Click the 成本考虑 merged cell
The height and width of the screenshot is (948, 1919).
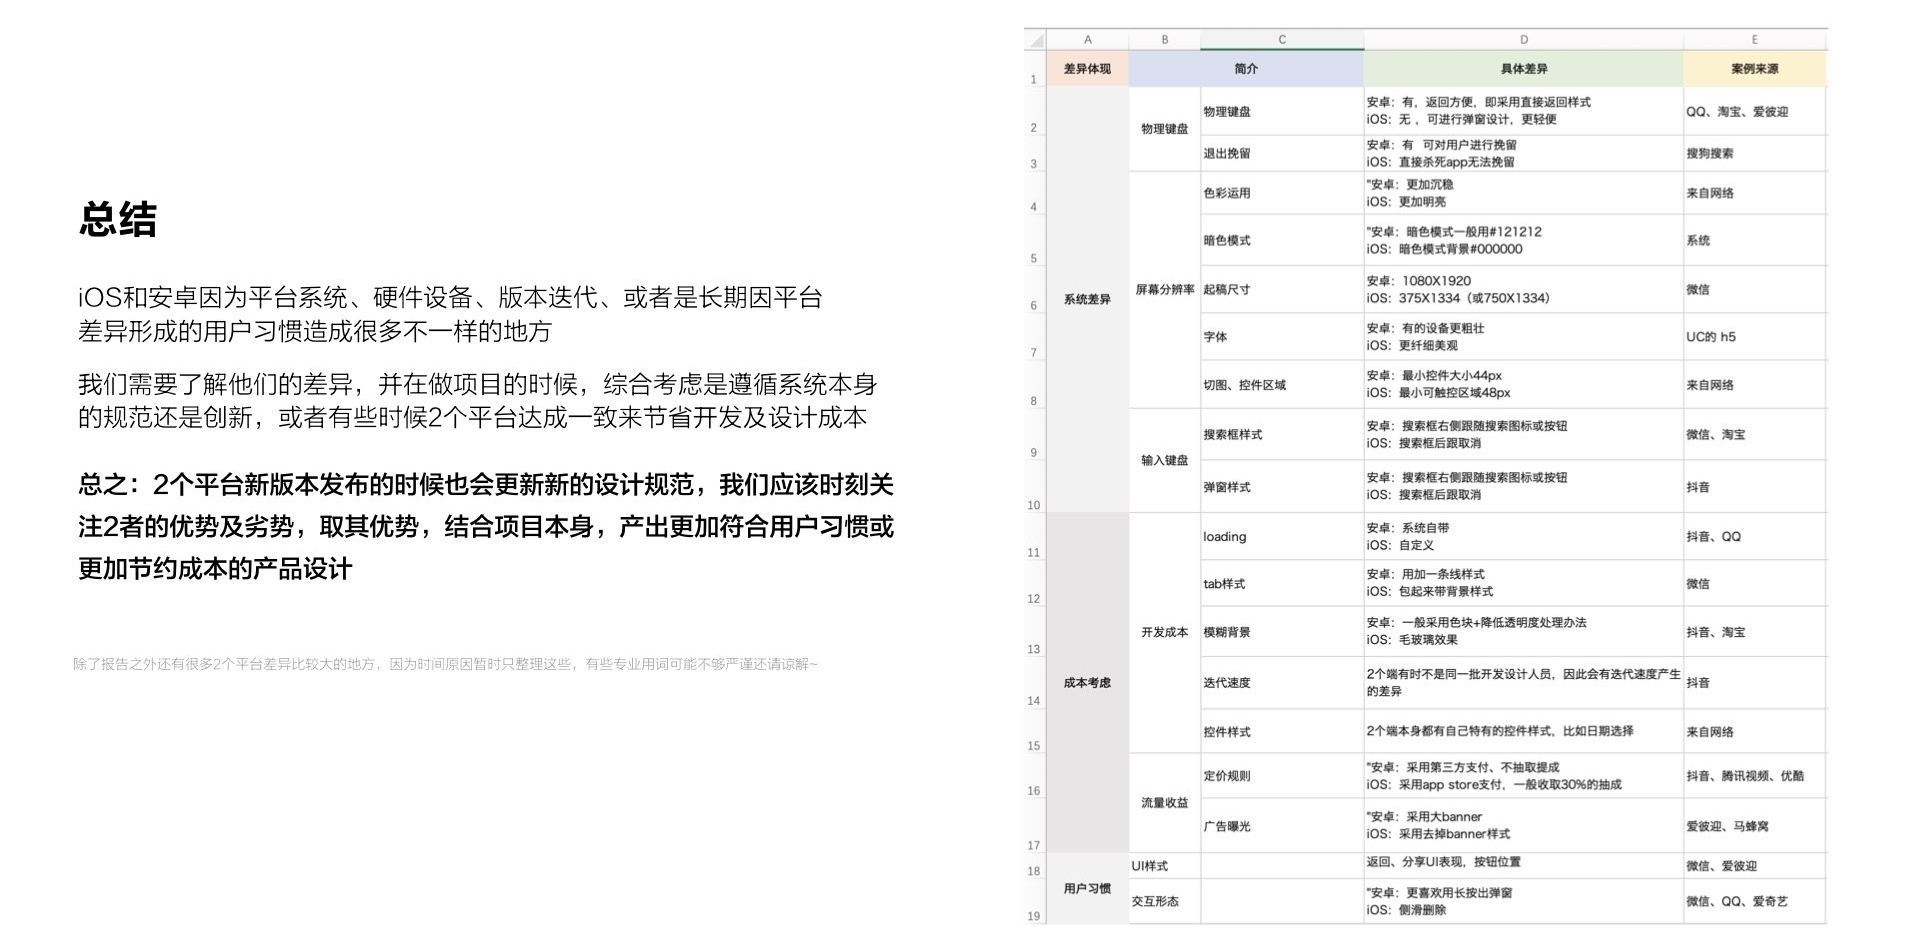click(1087, 683)
